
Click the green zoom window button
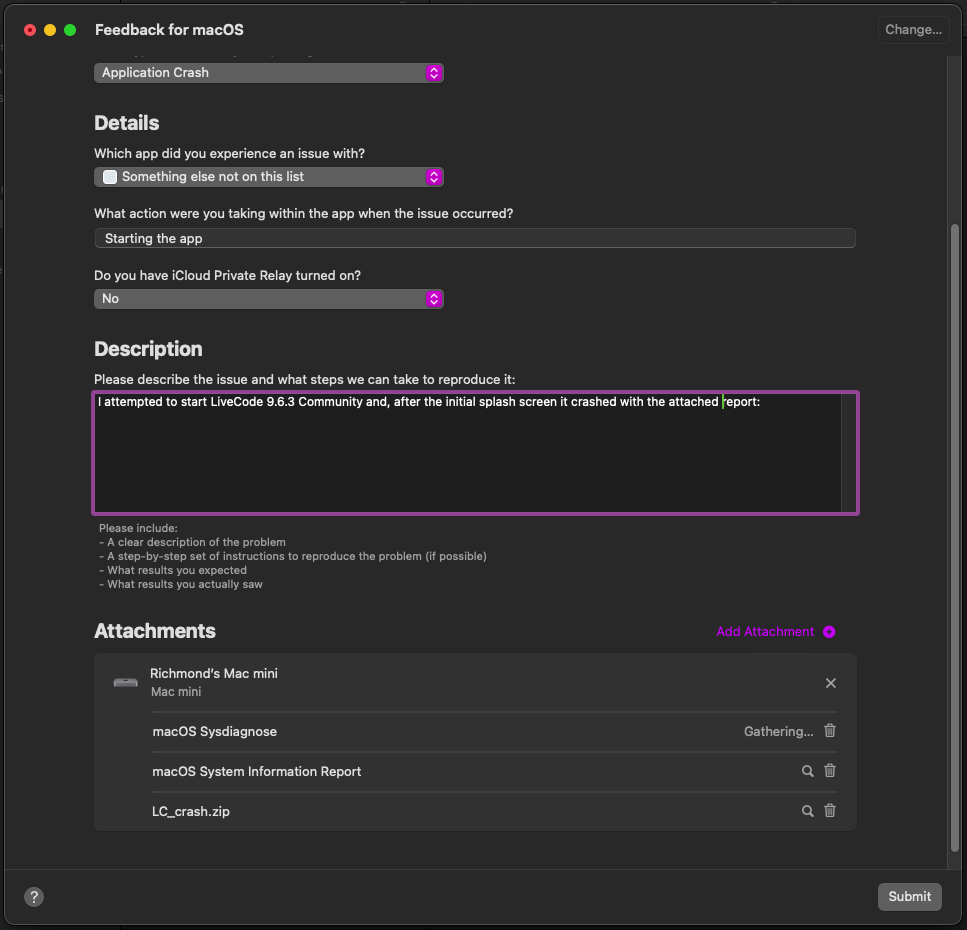coord(70,30)
